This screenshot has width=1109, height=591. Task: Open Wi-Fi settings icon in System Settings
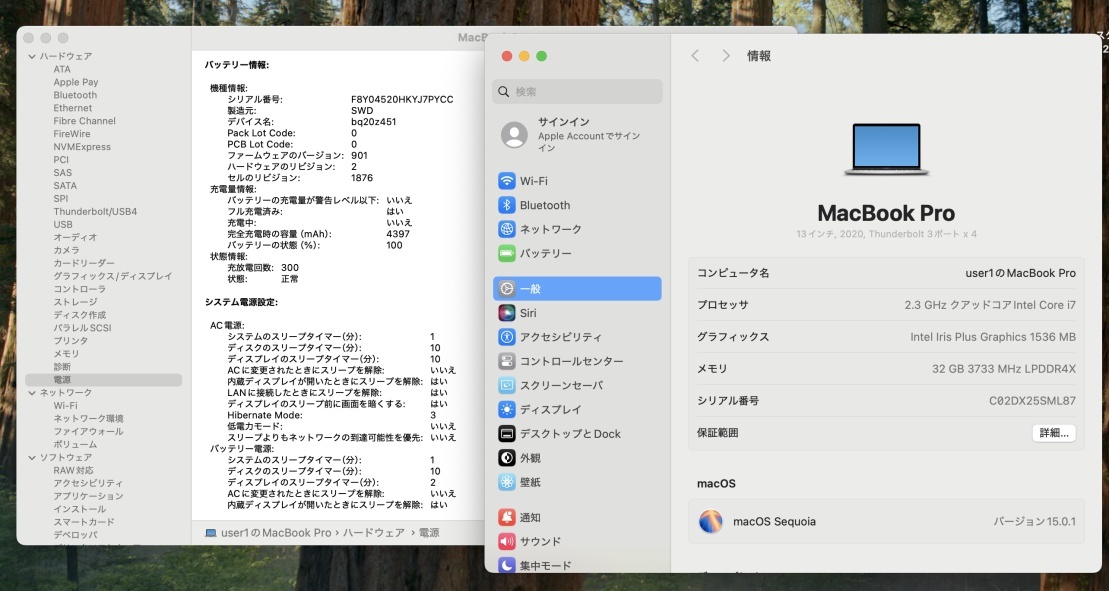coord(506,181)
